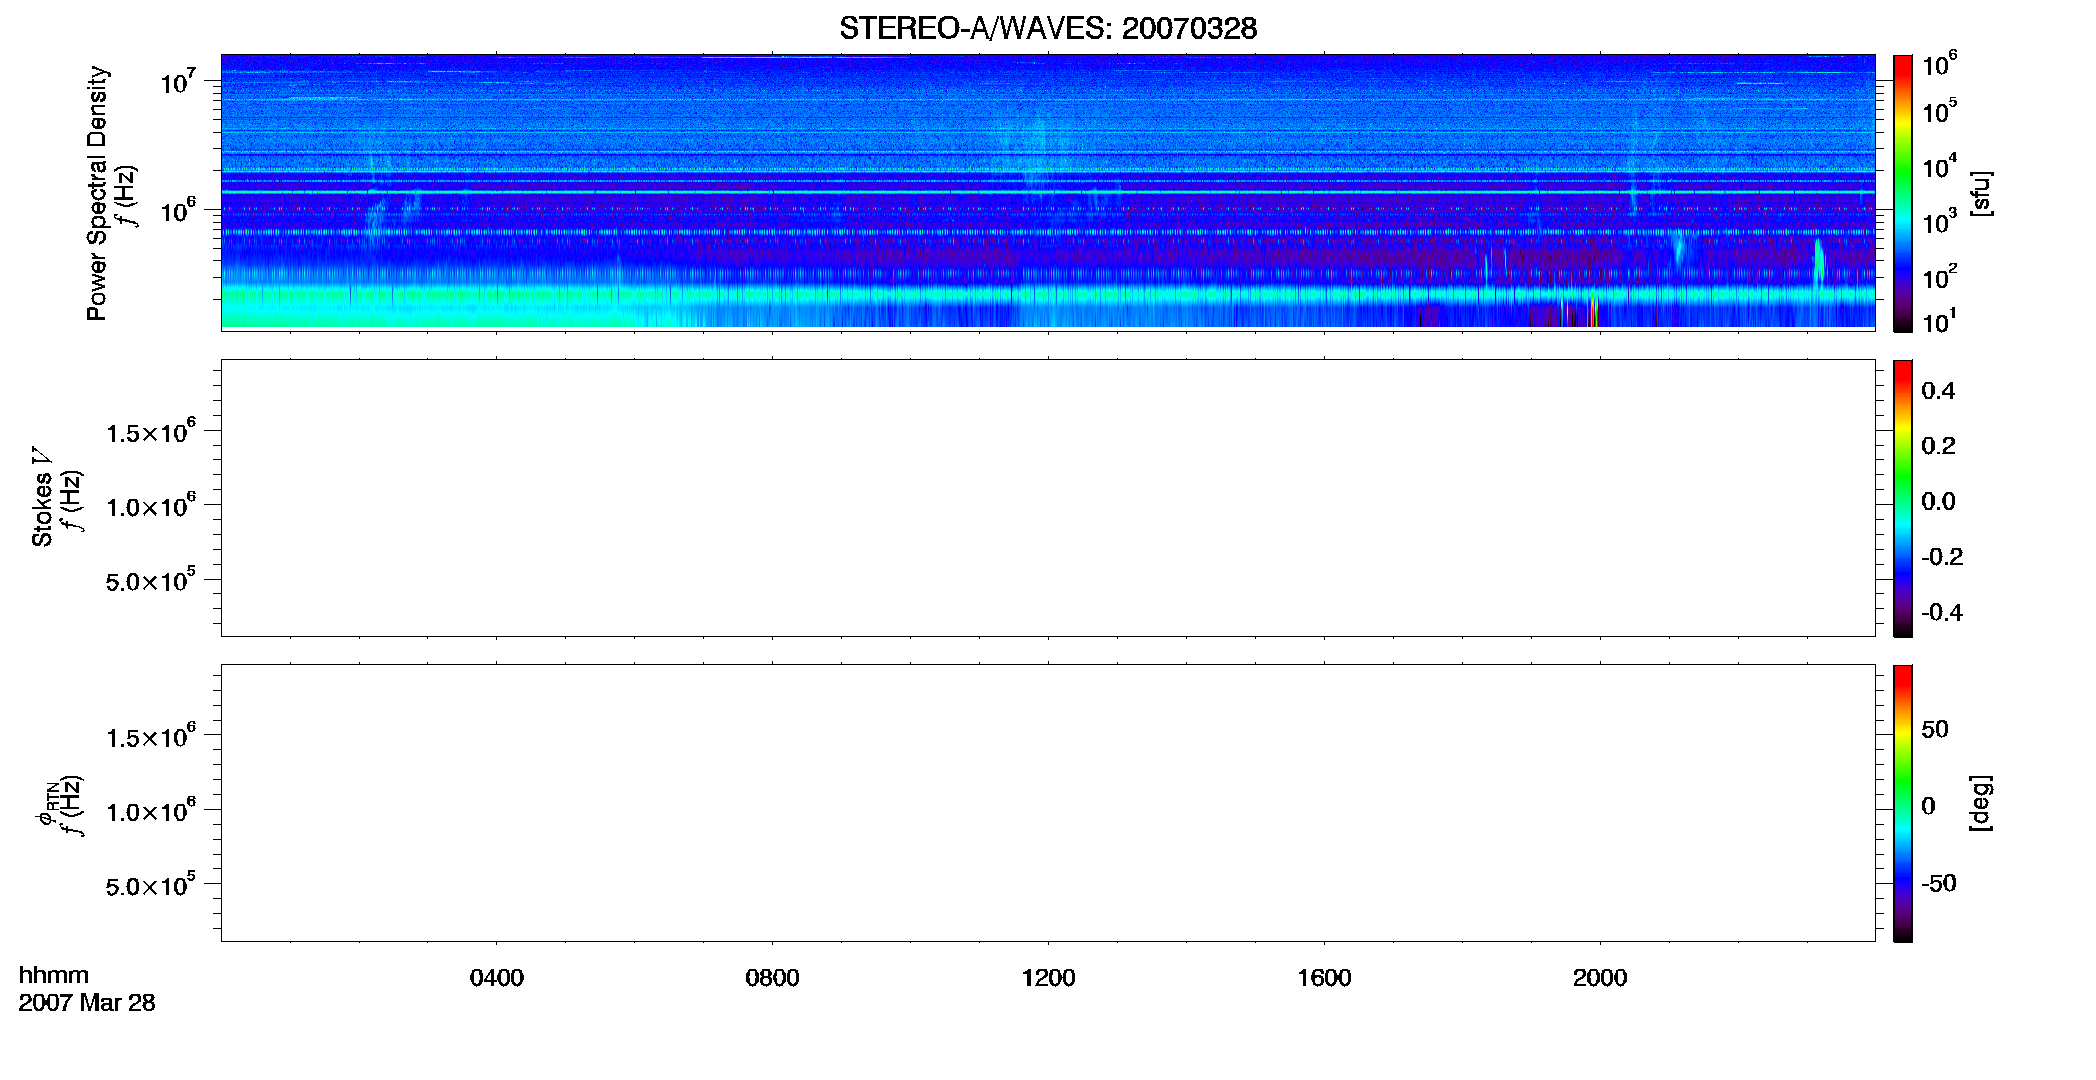This screenshot has width=2096, height=1080.
Task: Click the 10^7 frequency tick on spectrogram axis
Action: coord(178,81)
